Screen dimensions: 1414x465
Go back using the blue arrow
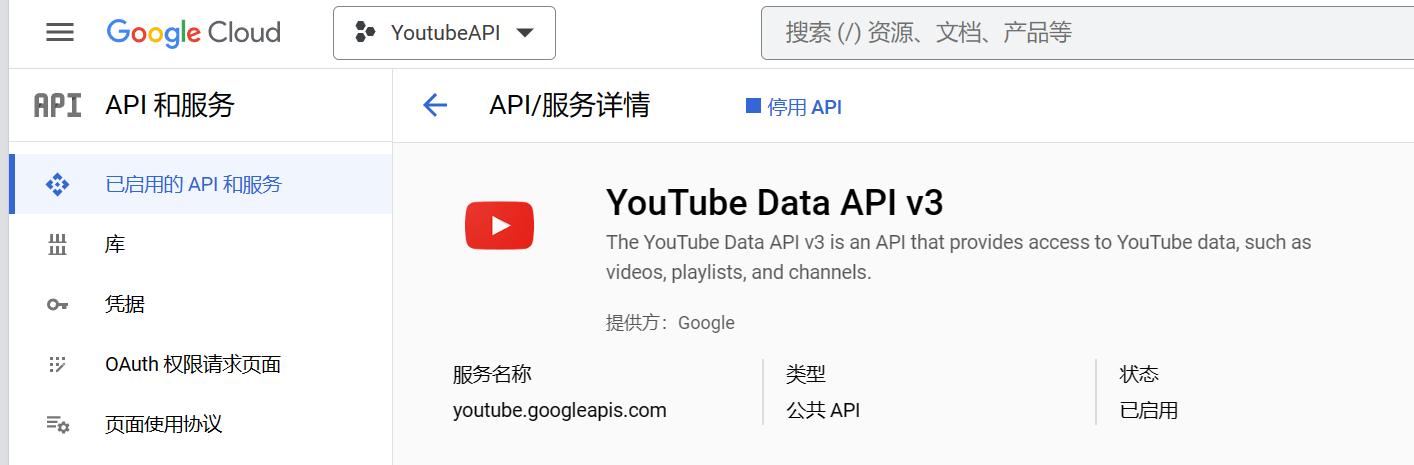(435, 105)
